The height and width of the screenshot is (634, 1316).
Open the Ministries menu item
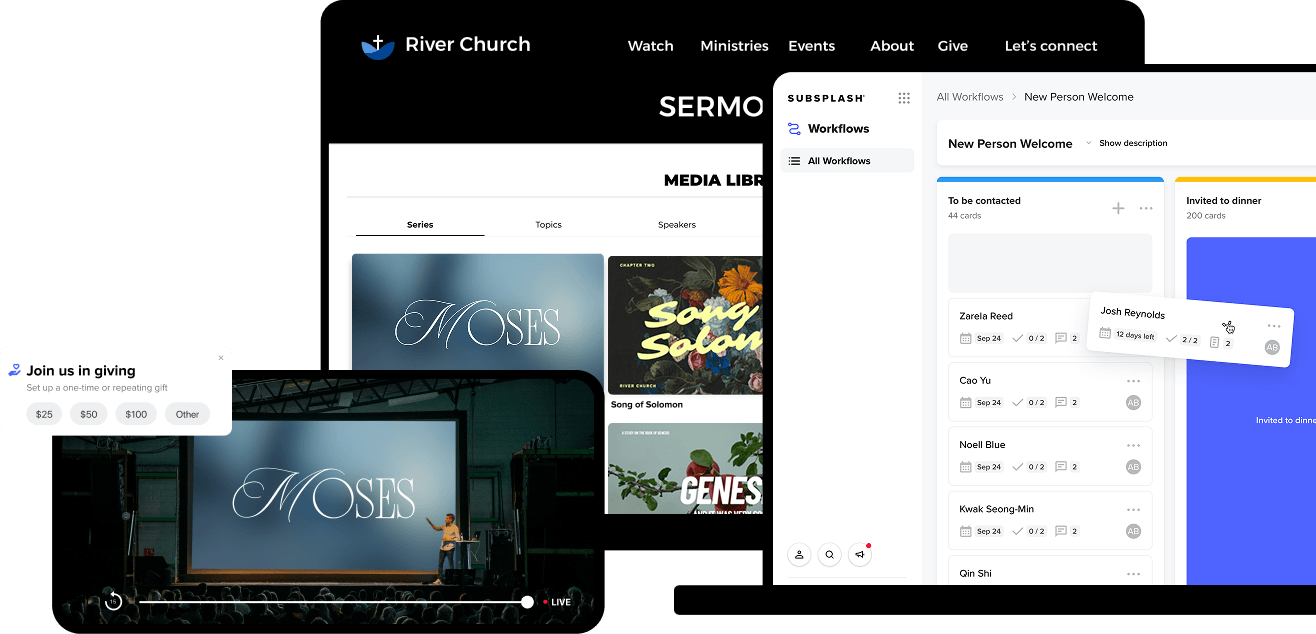(734, 46)
